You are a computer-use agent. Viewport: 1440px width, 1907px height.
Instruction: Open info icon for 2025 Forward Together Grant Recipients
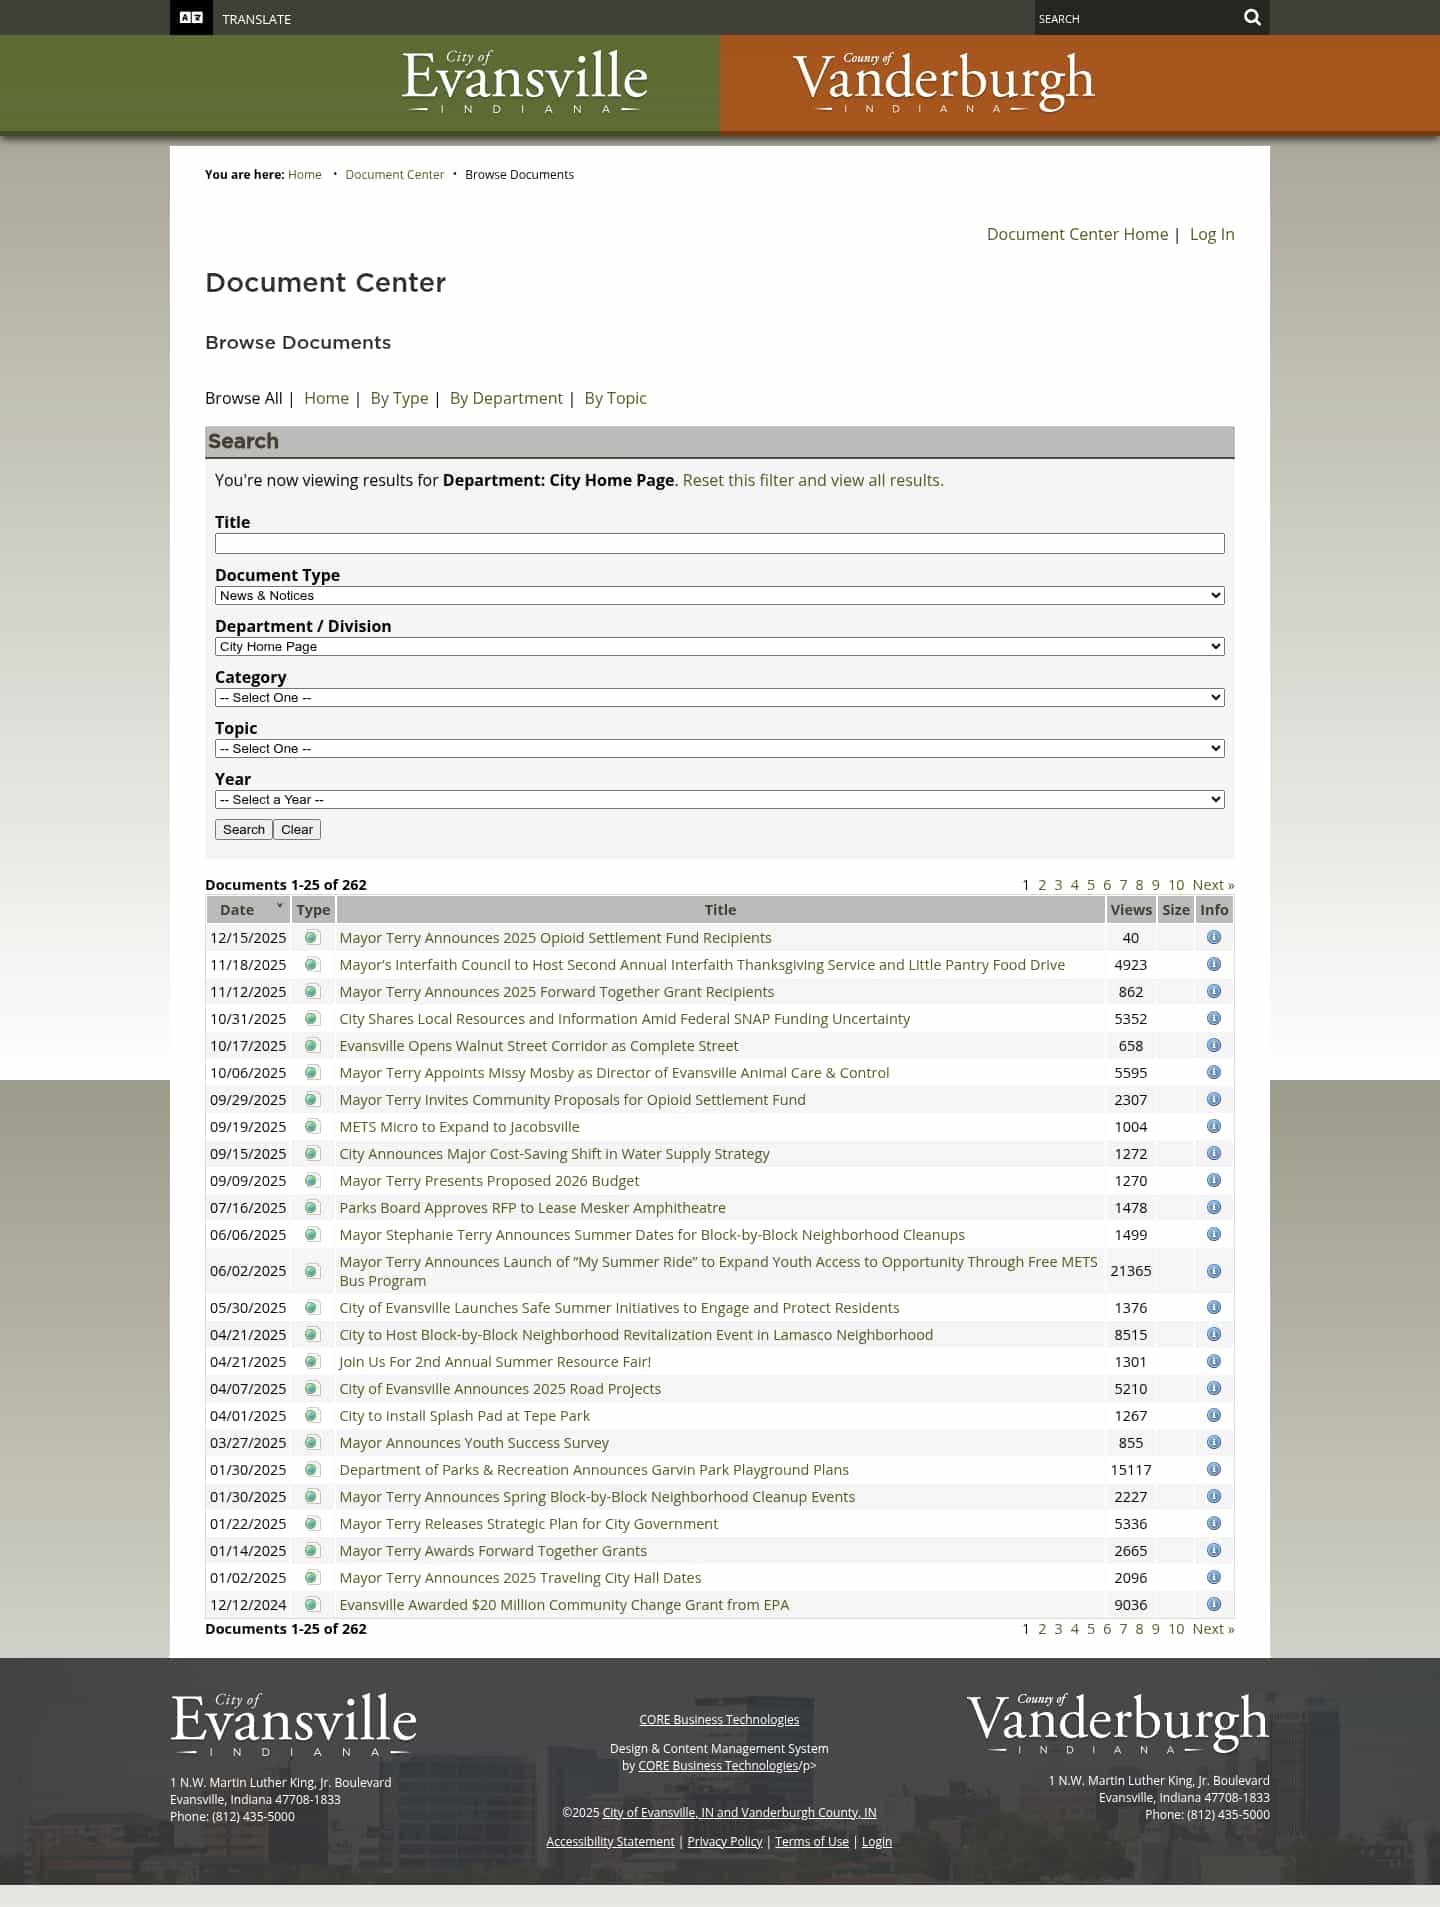click(1214, 992)
